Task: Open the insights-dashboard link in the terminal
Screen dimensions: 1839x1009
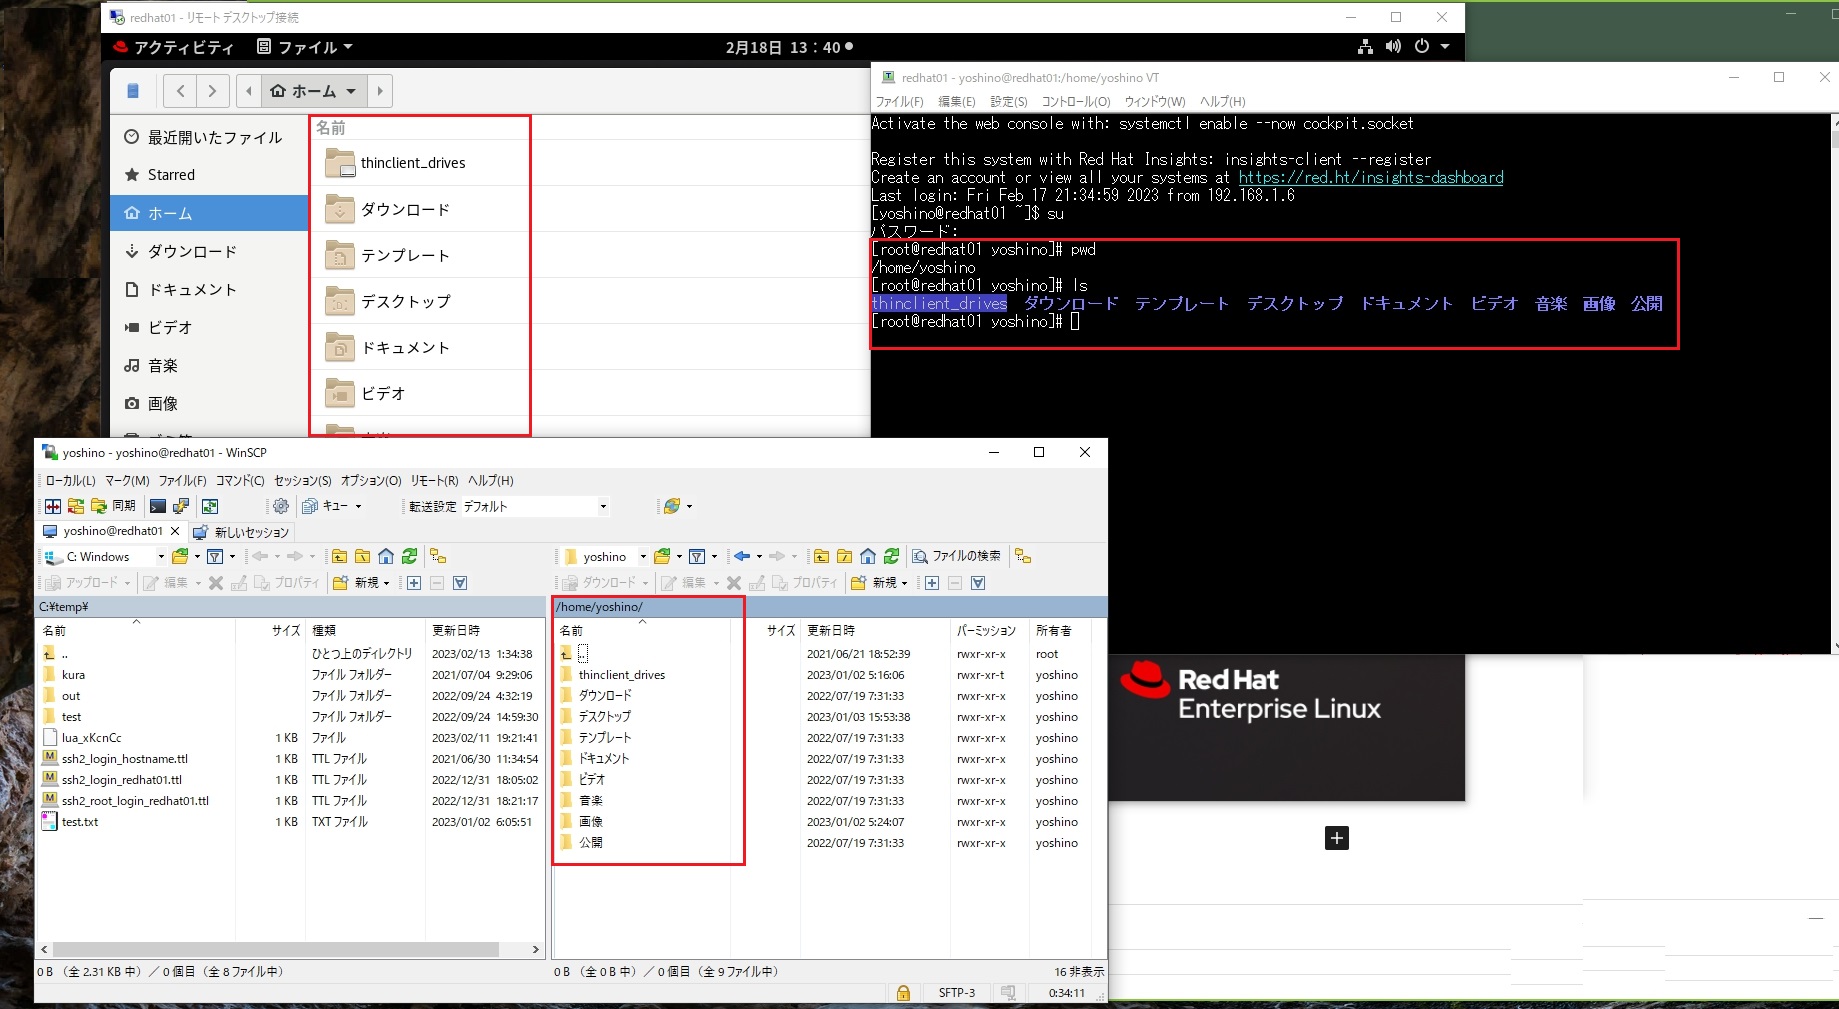Action: click(1370, 177)
